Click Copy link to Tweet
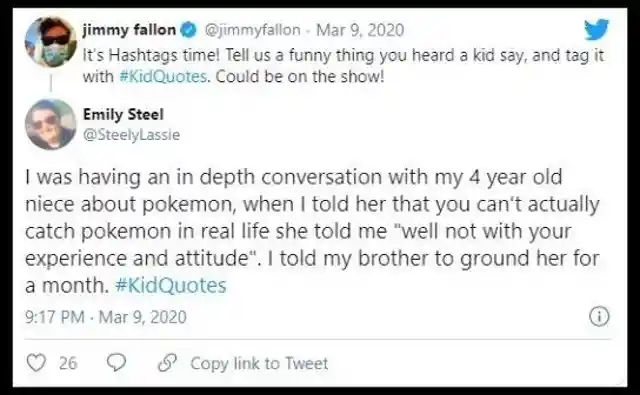This screenshot has width=640, height=395. pos(259,363)
